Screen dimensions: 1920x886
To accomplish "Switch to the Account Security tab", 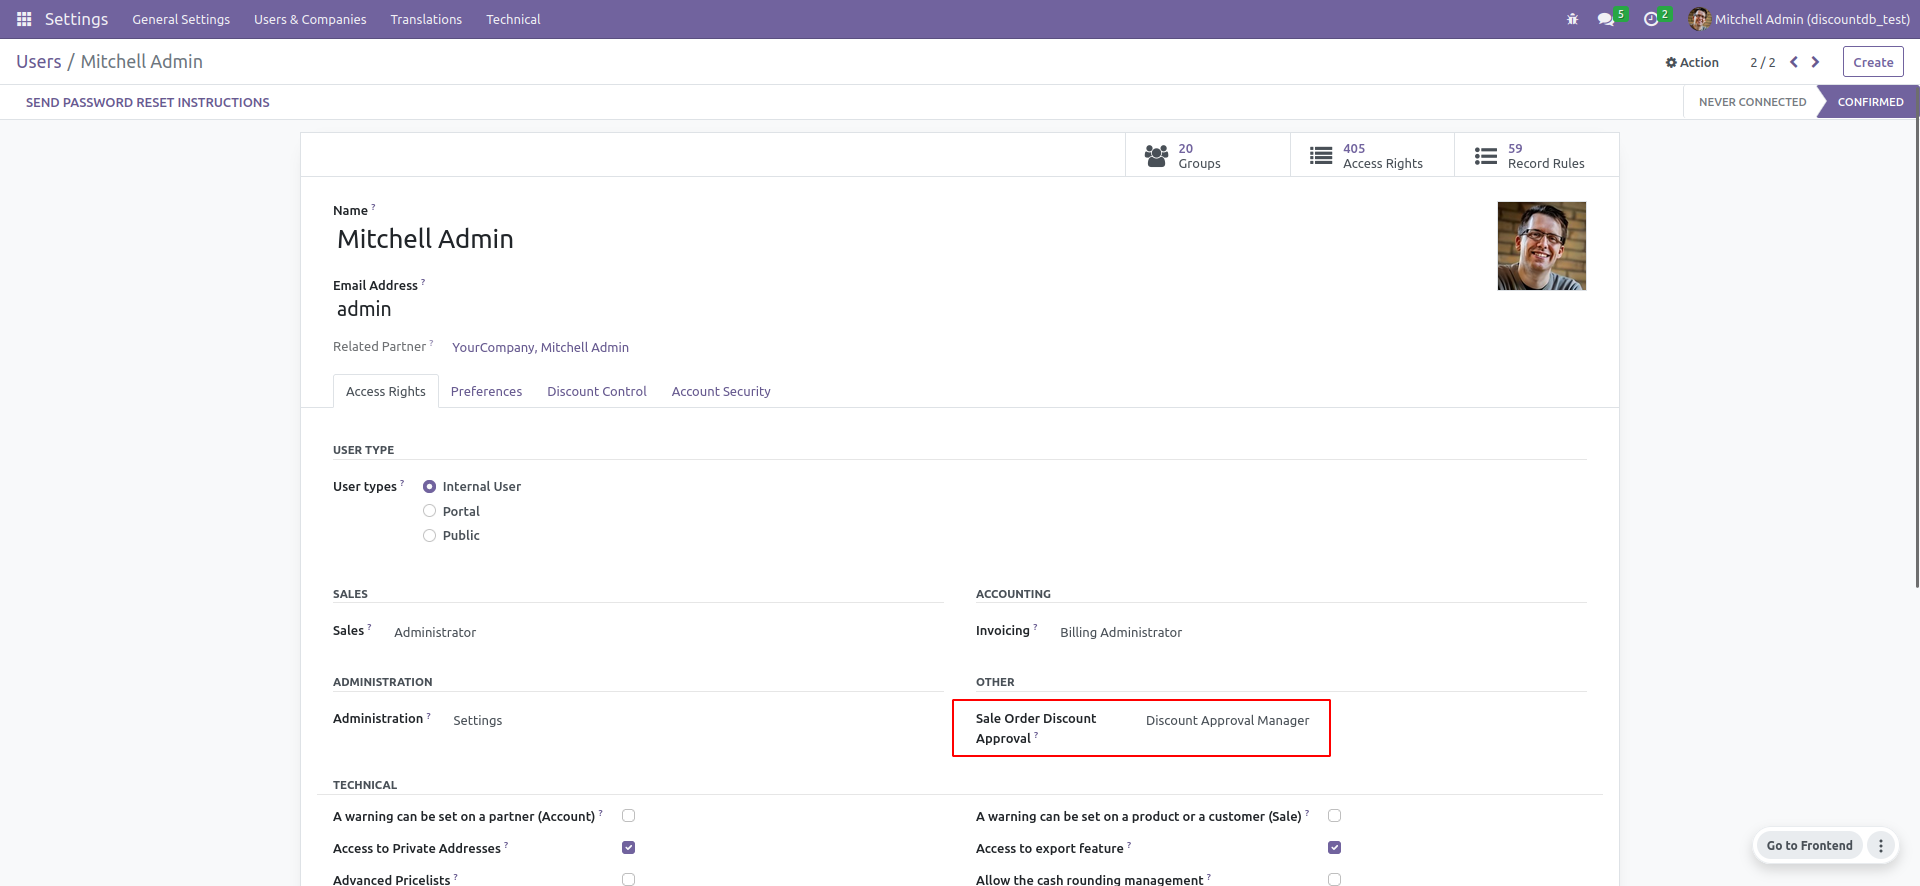I will coord(721,392).
